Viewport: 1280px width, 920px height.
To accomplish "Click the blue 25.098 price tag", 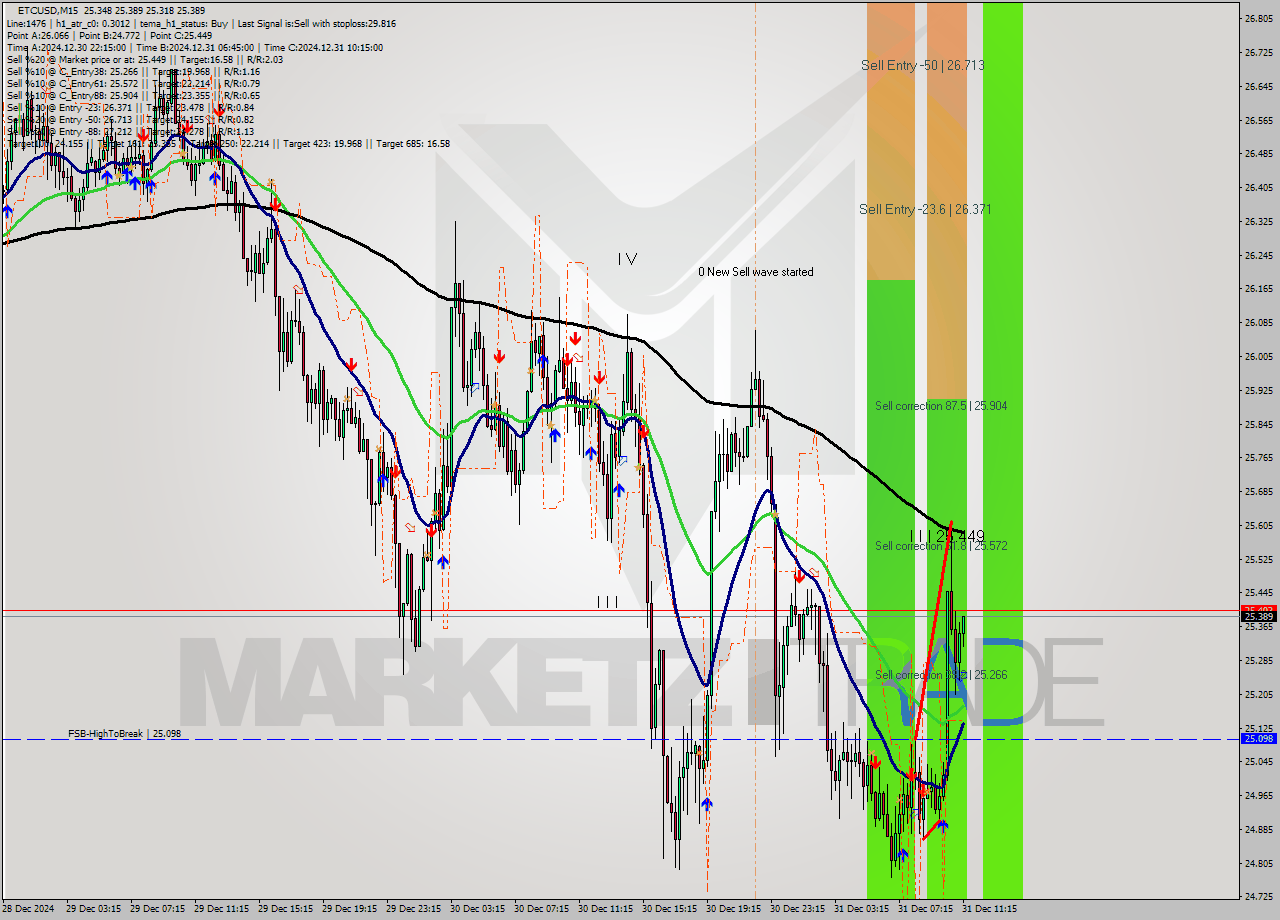I will click(x=1258, y=738).
